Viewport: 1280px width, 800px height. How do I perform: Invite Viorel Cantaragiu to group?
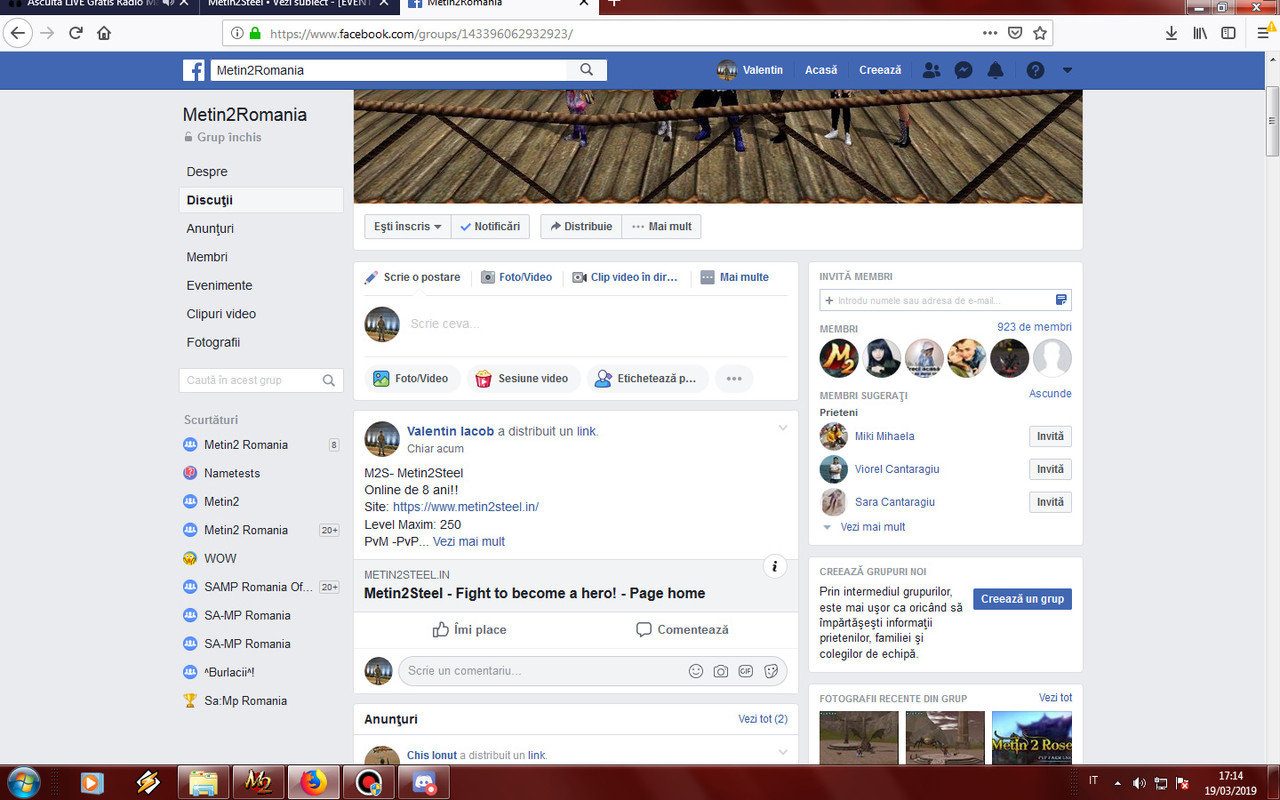point(1050,470)
